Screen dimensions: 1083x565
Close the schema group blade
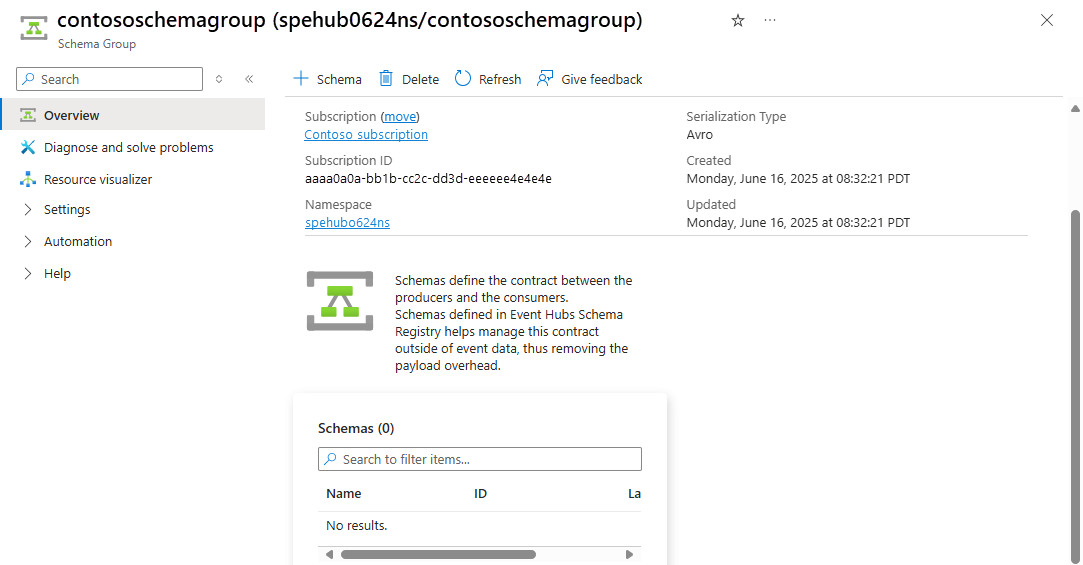coord(1046,20)
